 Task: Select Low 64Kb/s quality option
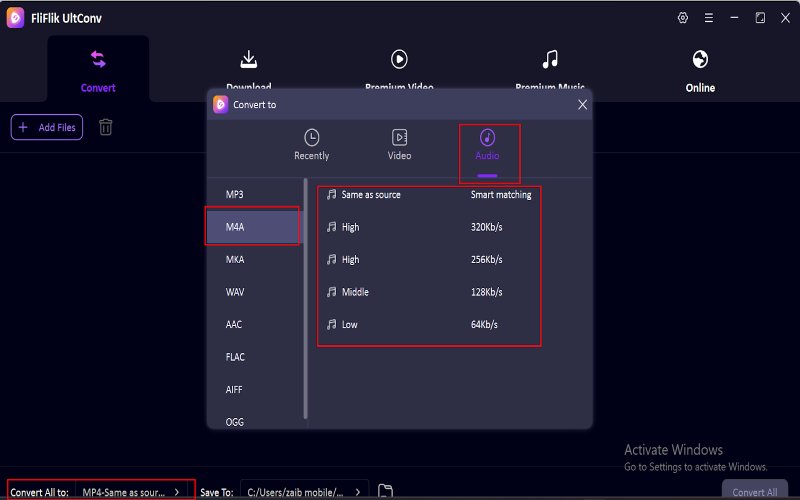tap(429, 324)
